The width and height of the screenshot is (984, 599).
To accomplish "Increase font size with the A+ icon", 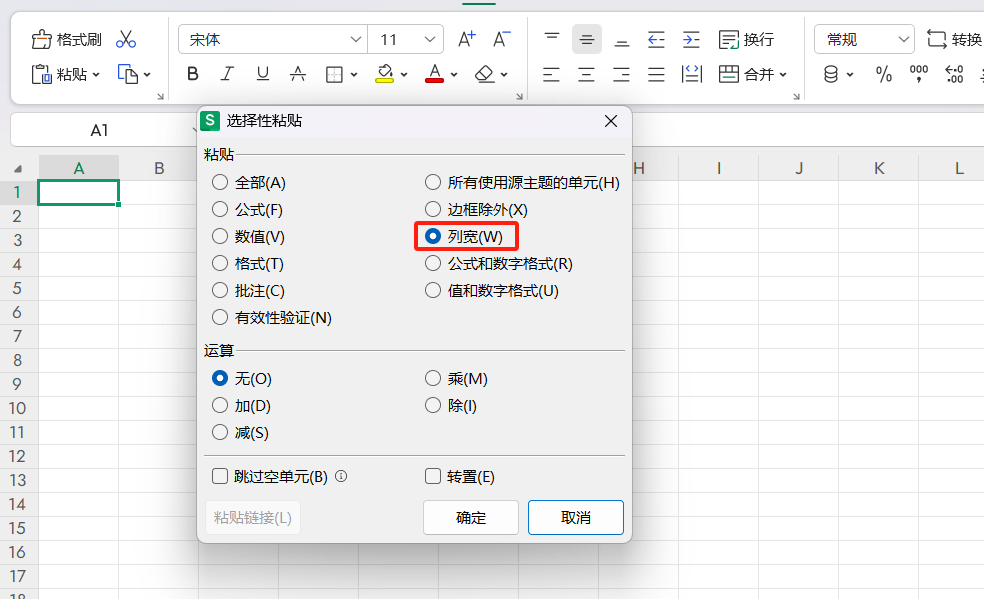I will tap(465, 38).
